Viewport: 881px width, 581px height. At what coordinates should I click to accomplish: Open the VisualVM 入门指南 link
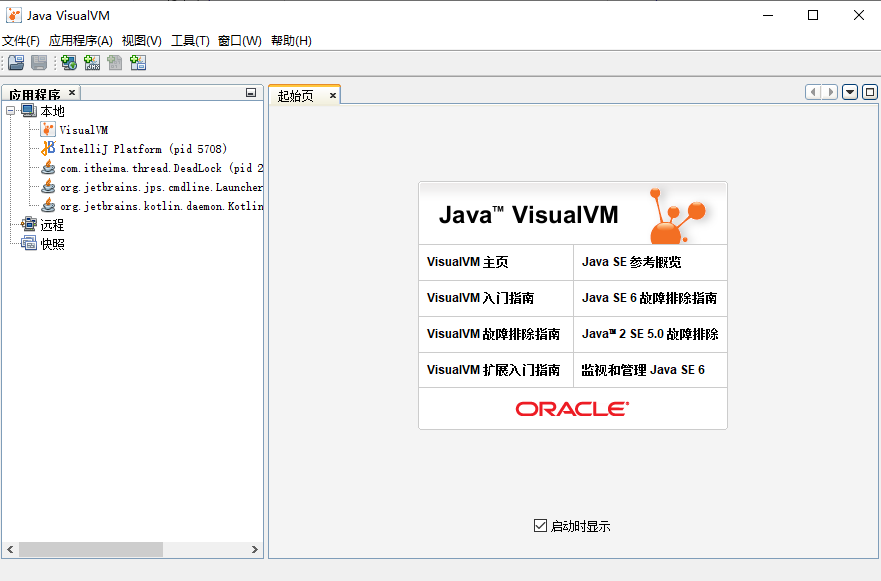coord(480,298)
